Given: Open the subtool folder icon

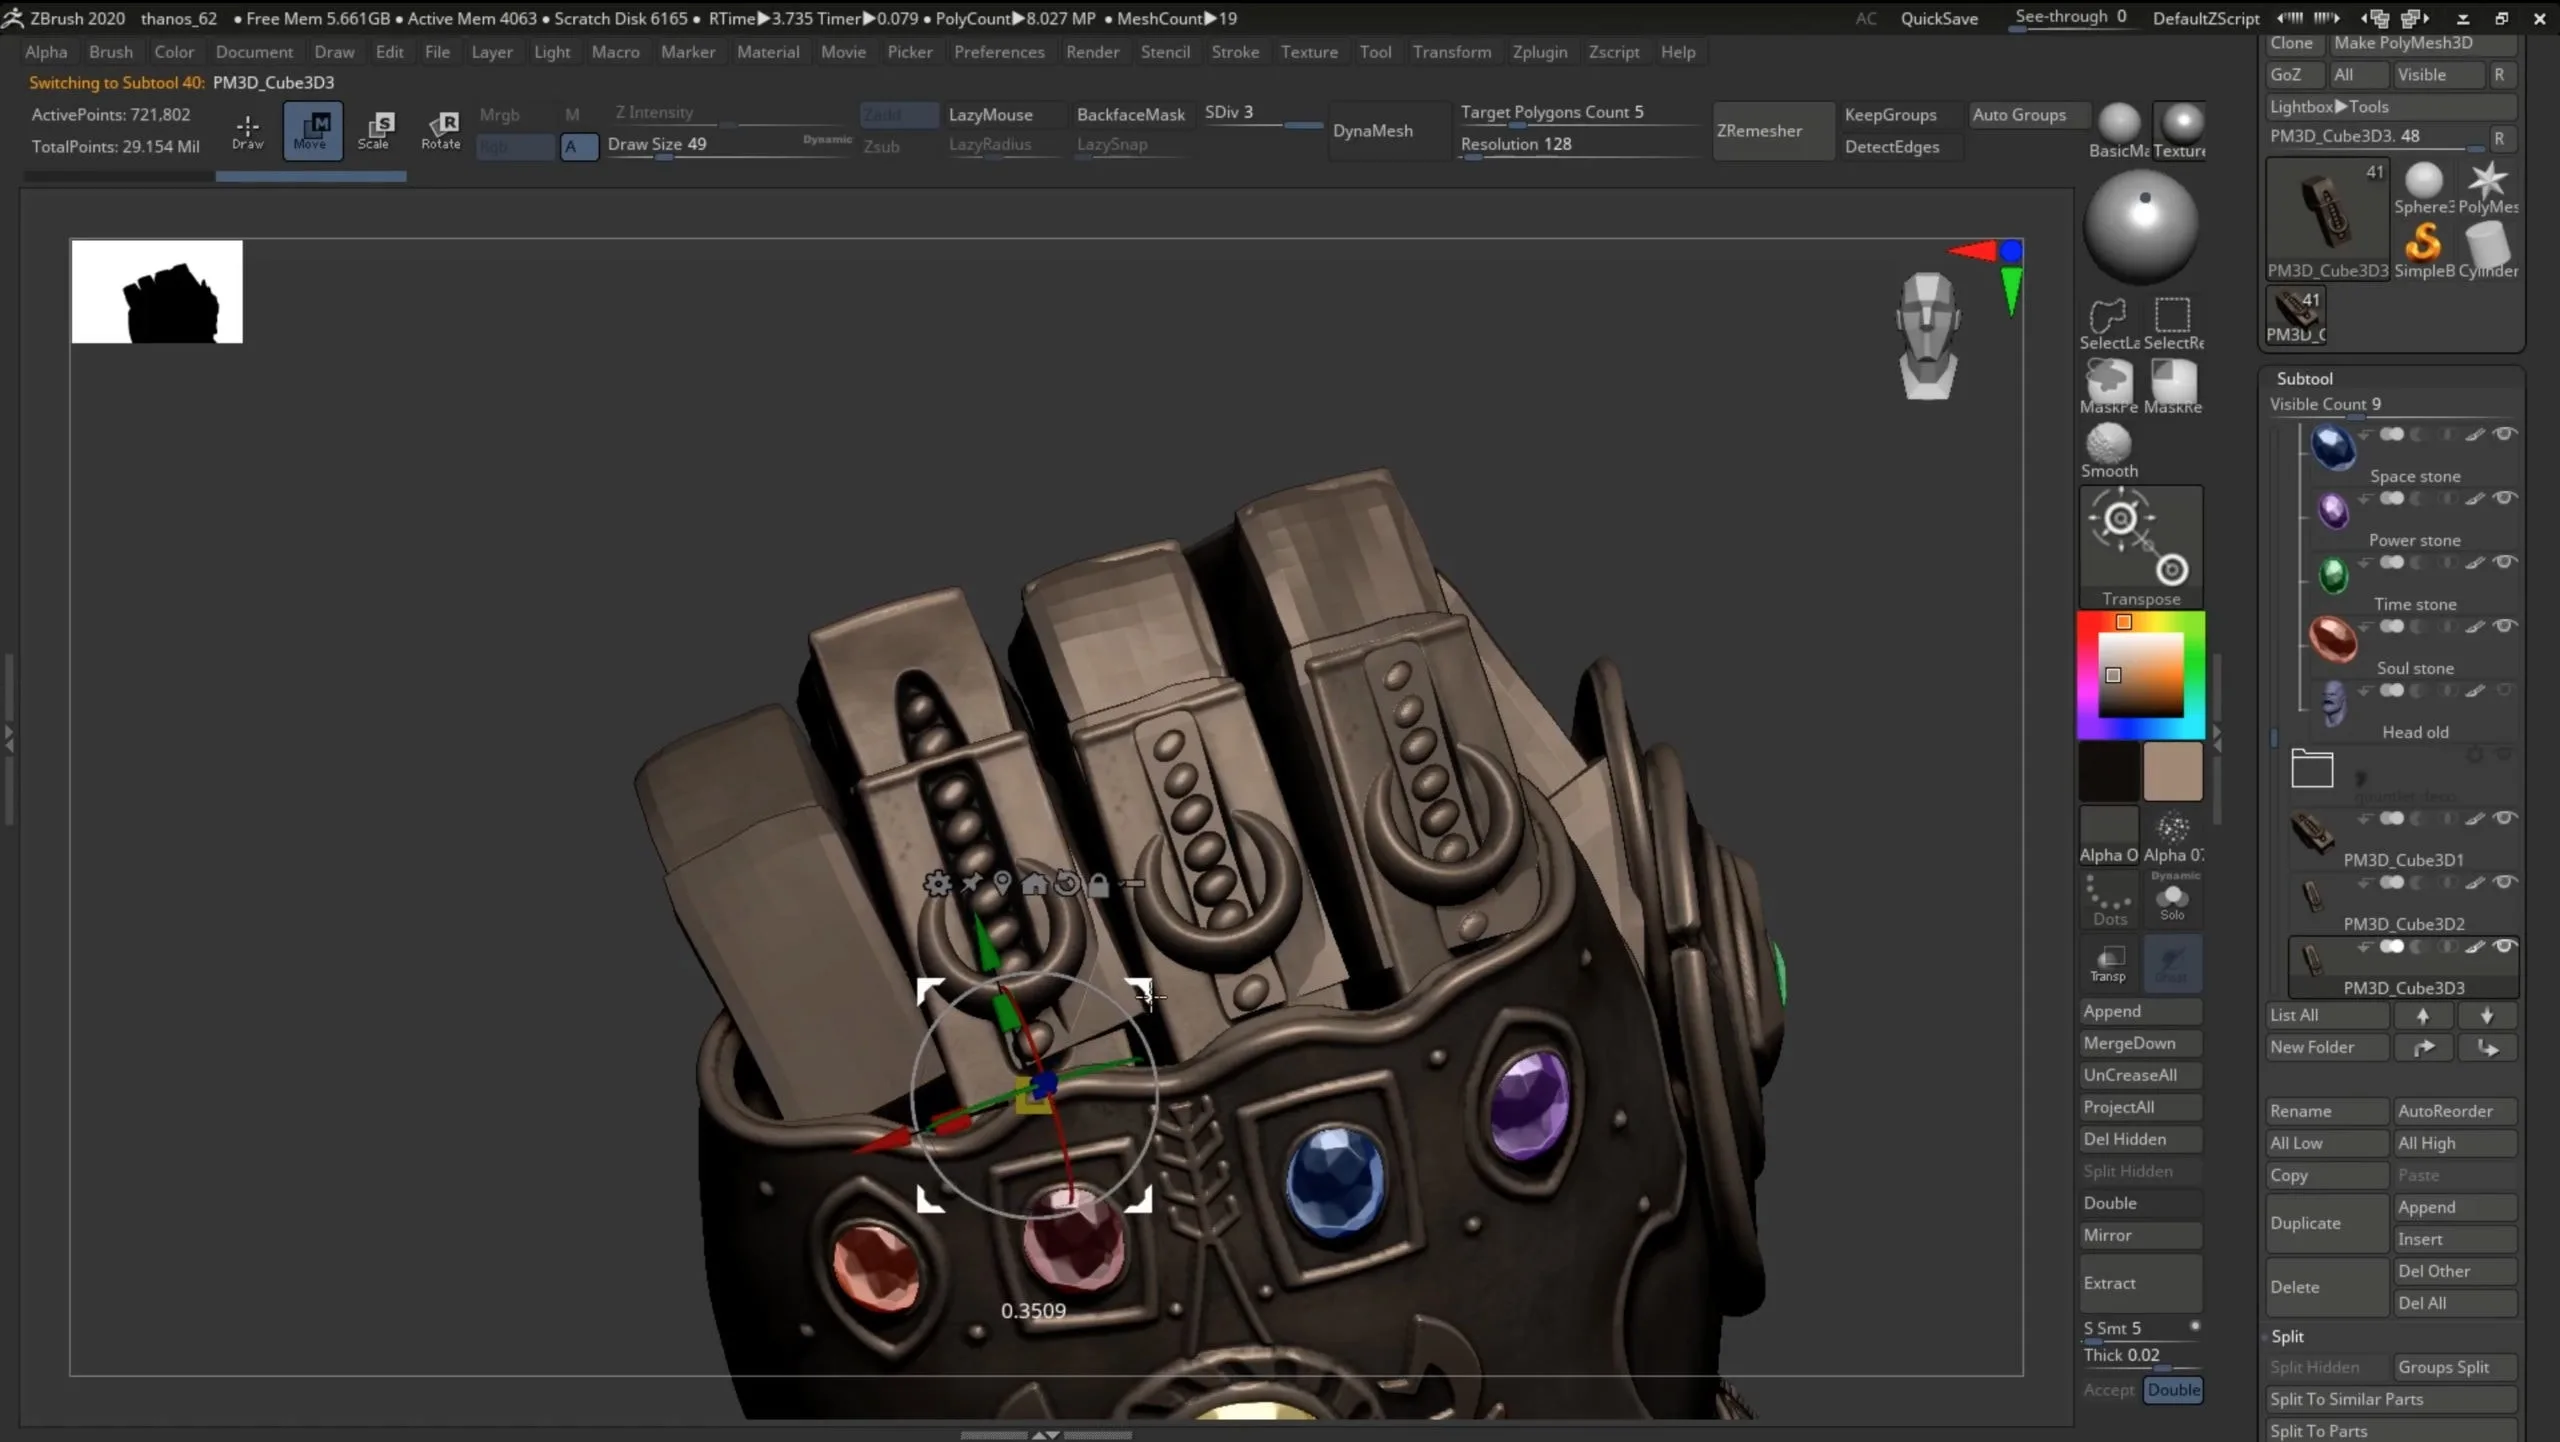Looking at the screenshot, I should pos(2312,768).
